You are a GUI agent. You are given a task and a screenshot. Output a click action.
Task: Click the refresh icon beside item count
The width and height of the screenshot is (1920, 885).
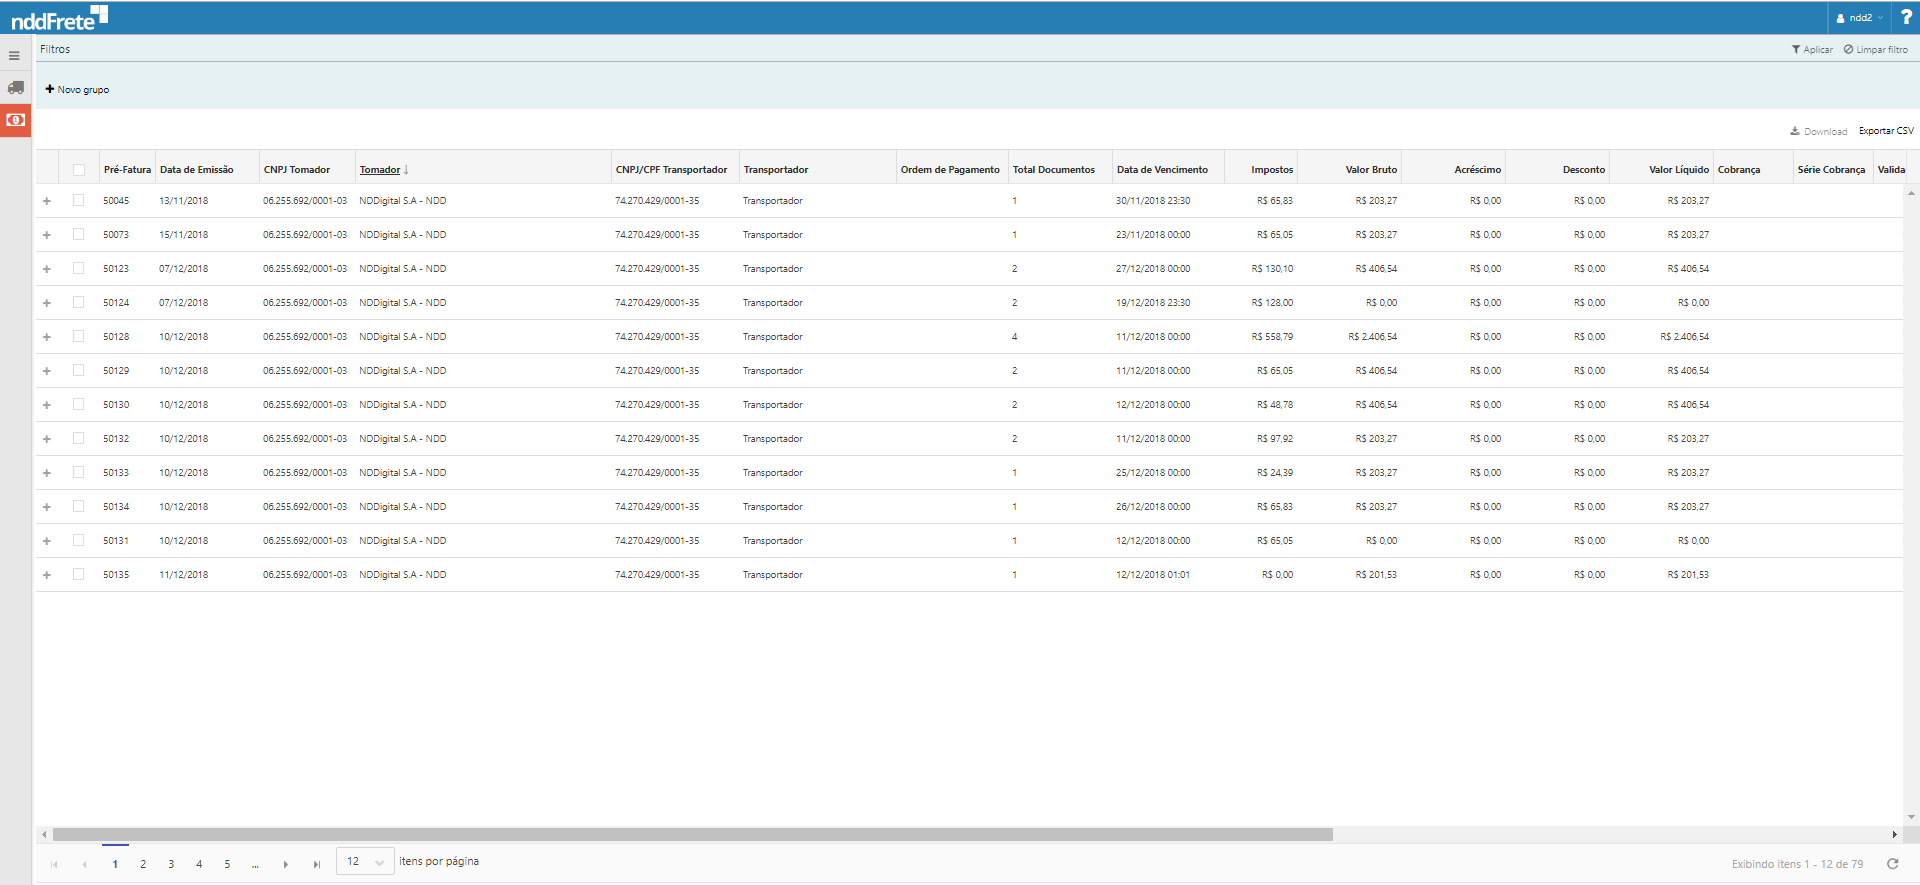(x=1892, y=864)
